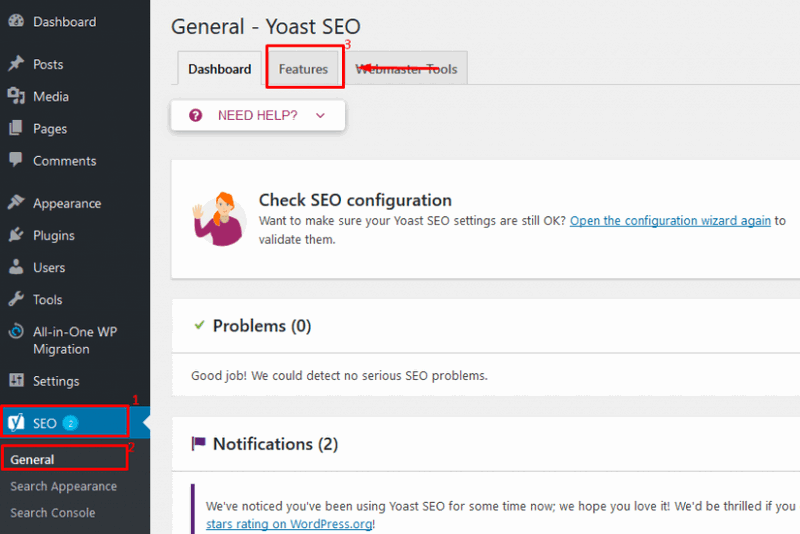Click the Notifications flag icon

[198, 443]
